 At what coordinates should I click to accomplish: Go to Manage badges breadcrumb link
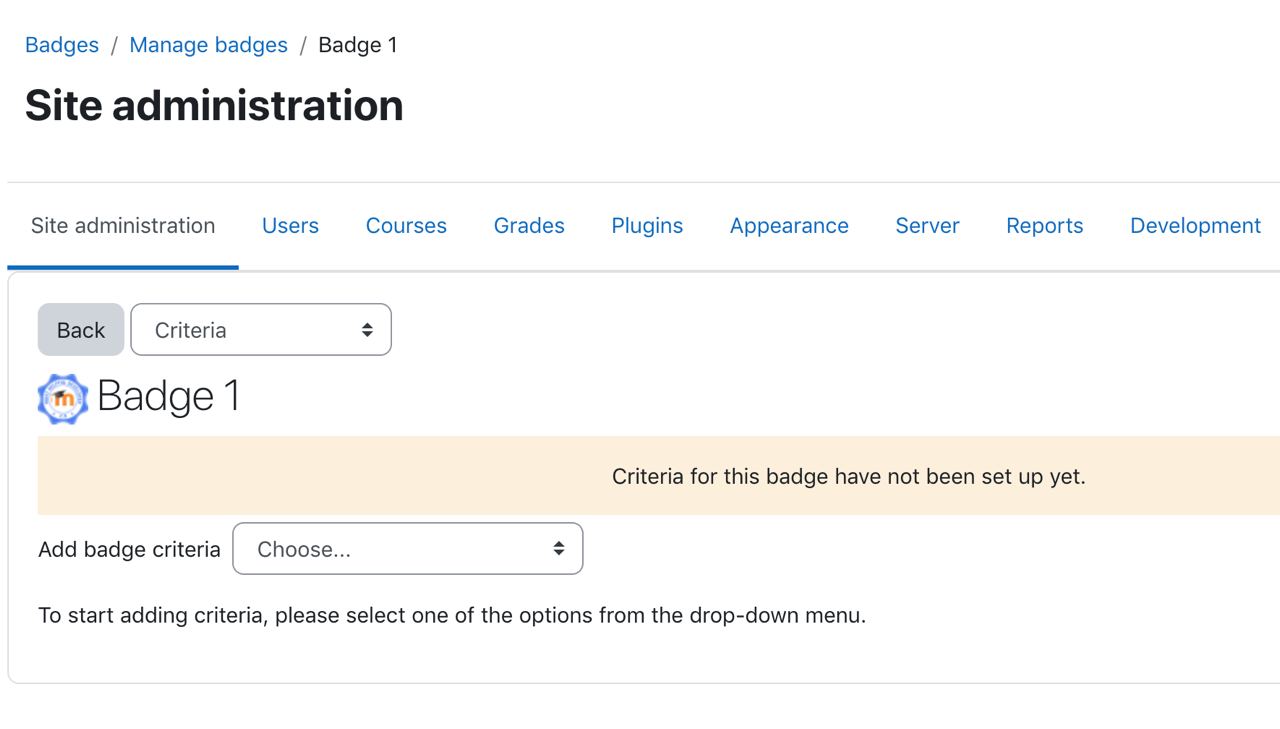(x=208, y=45)
